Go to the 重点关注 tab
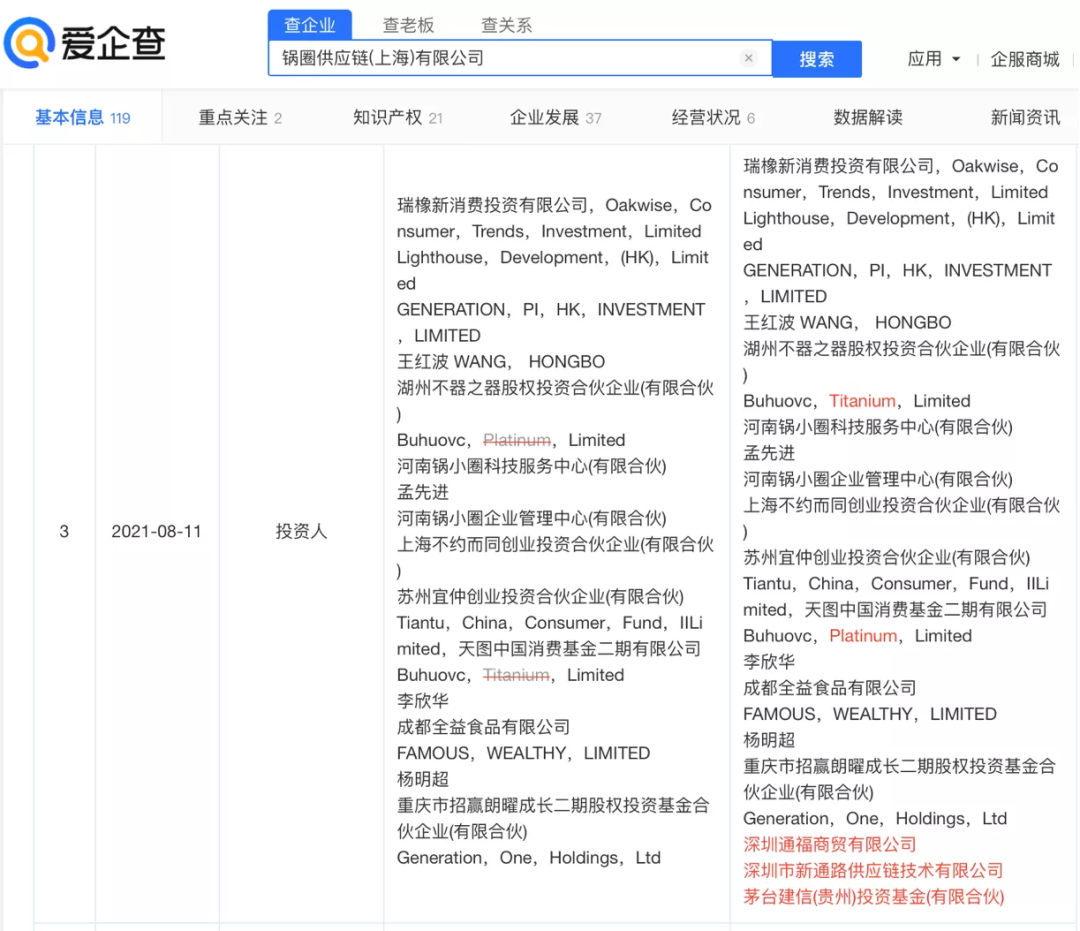This screenshot has height=931, width=1080. (240, 118)
